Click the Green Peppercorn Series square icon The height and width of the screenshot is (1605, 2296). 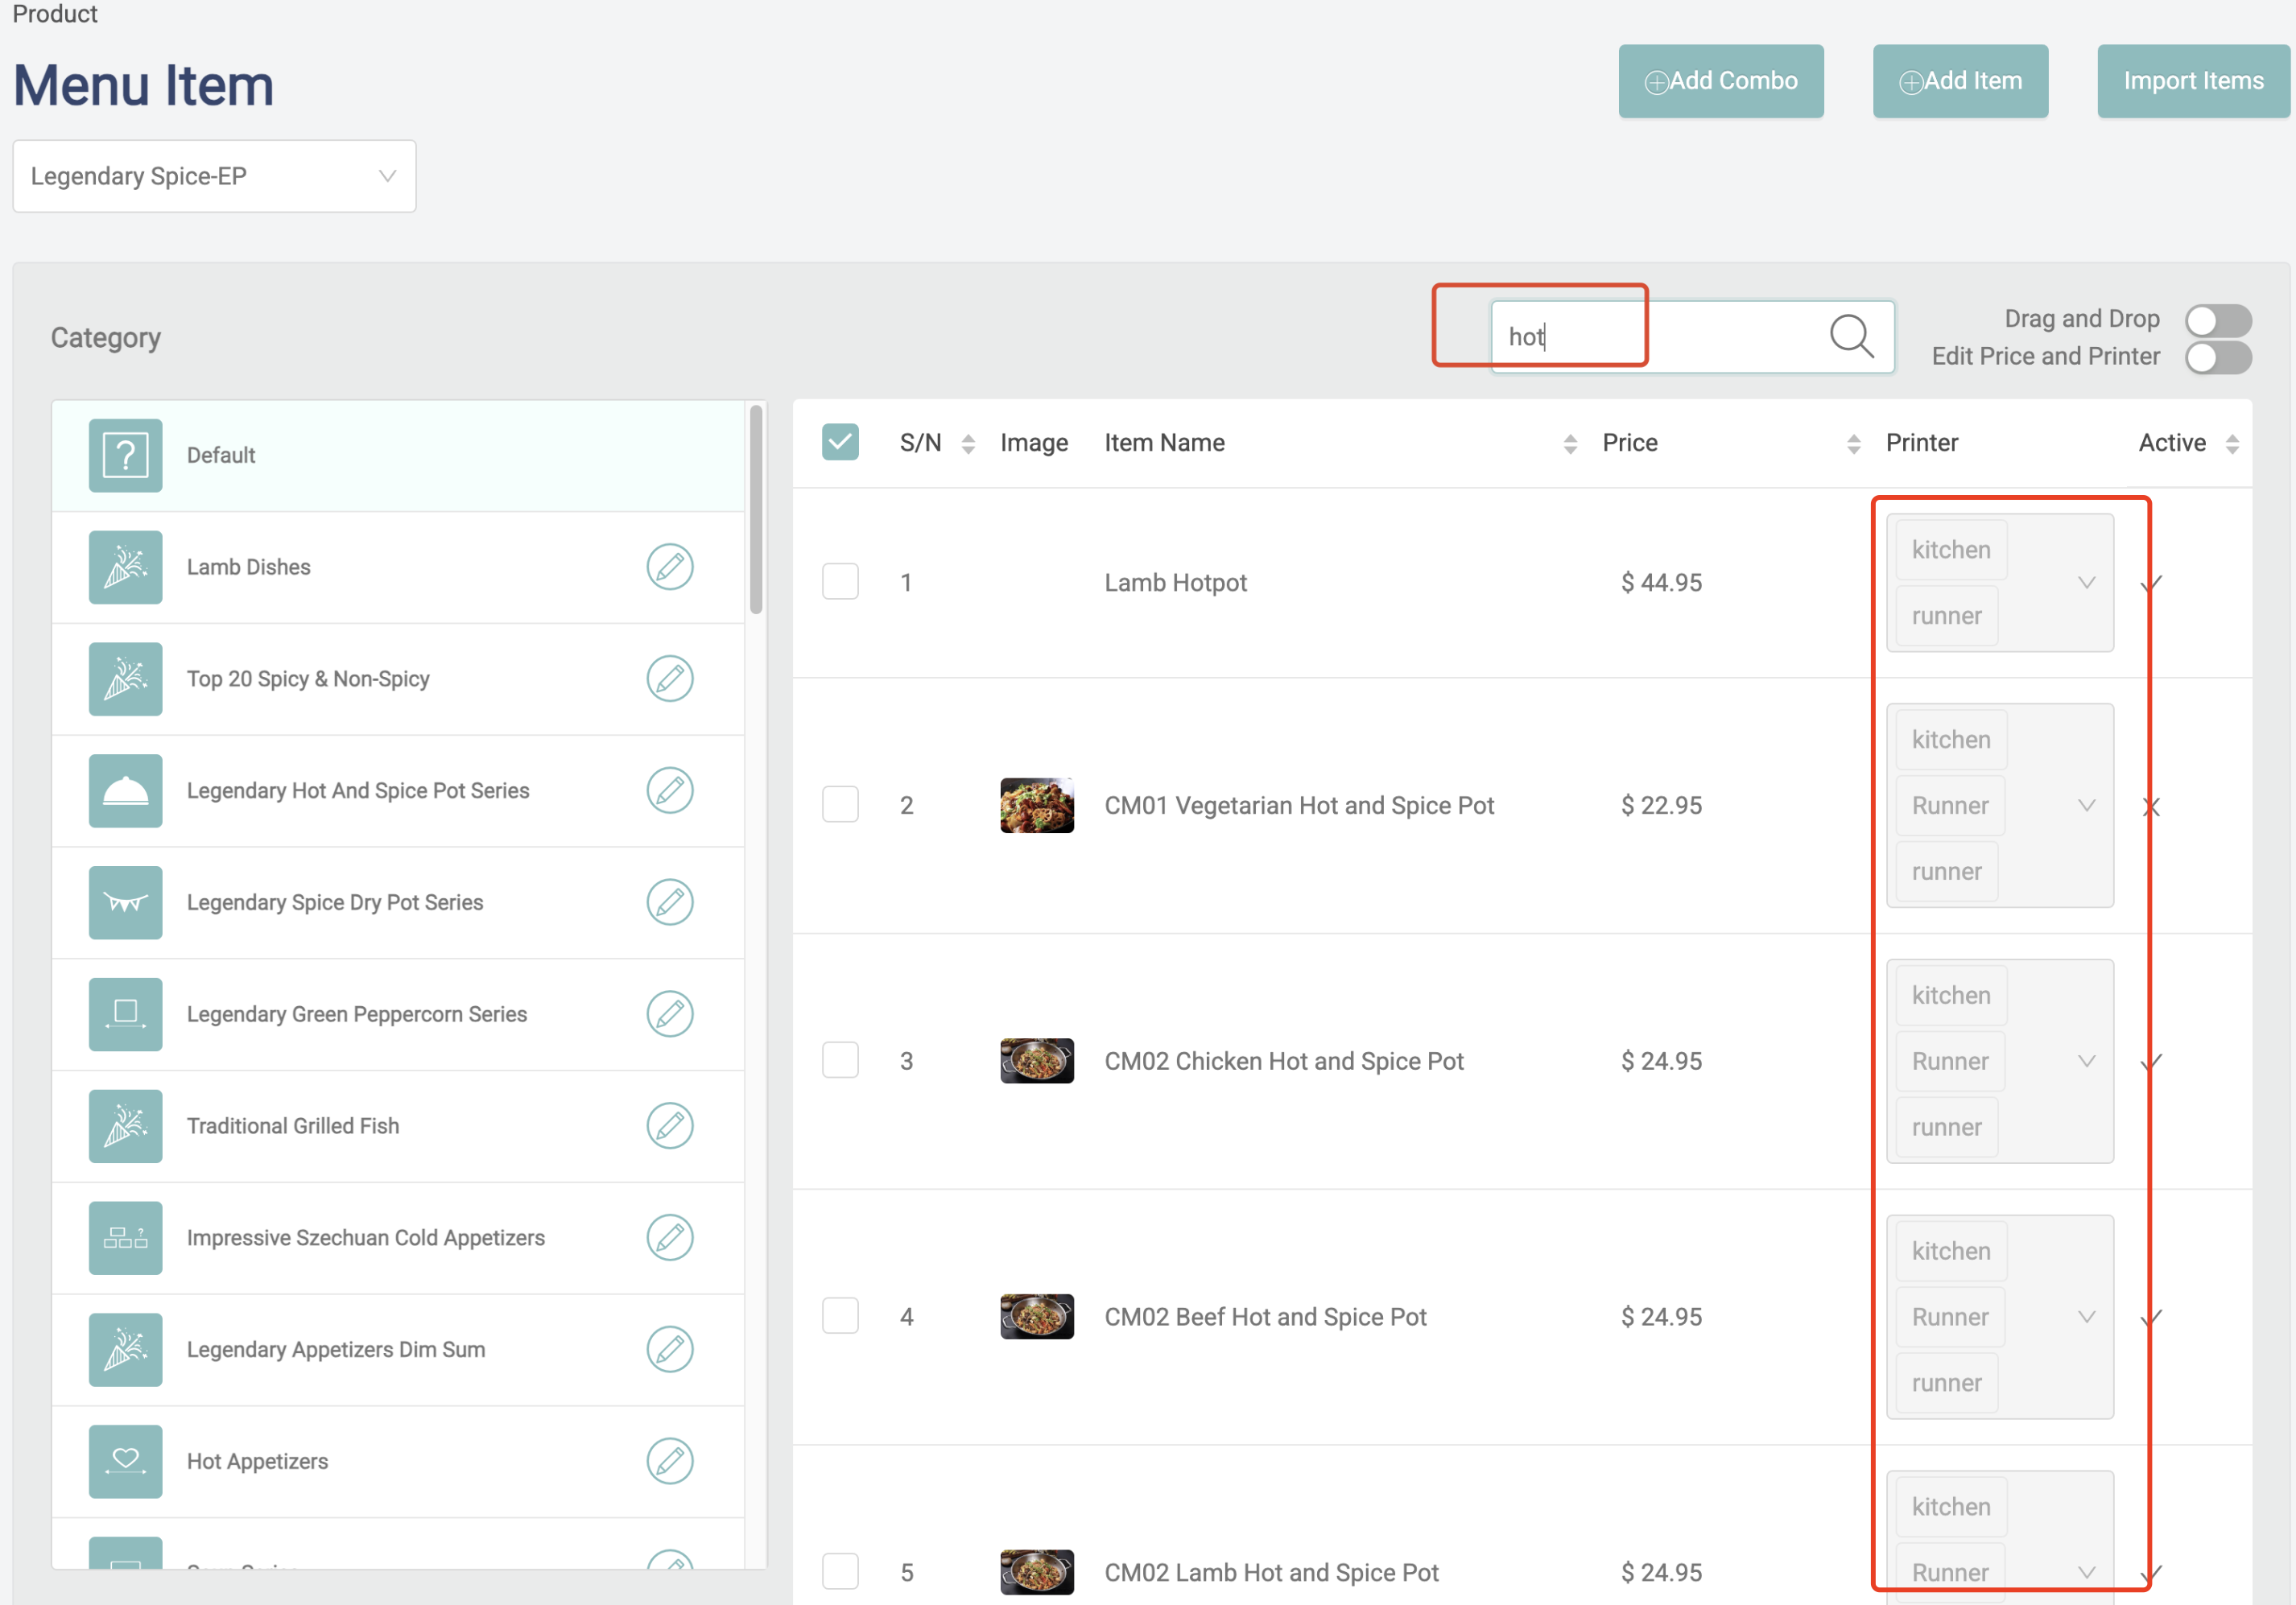click(x=125, y=1014)
